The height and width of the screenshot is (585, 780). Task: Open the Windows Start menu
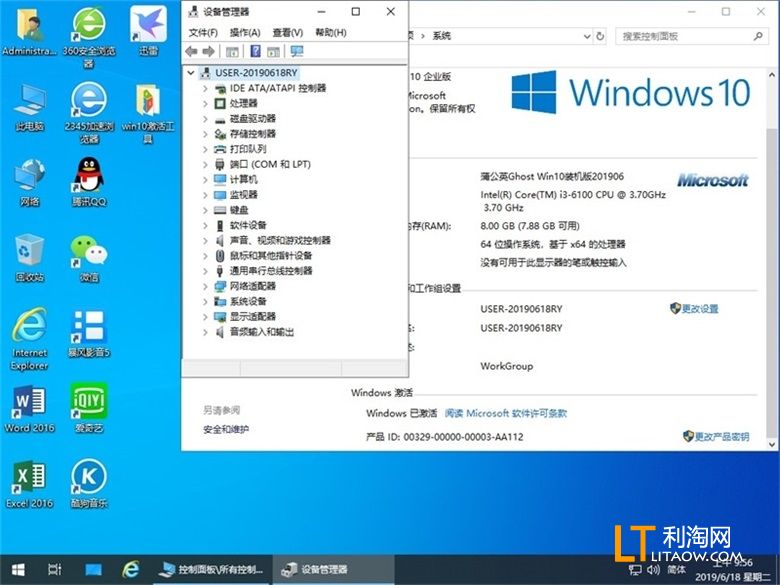coord(18,570)
